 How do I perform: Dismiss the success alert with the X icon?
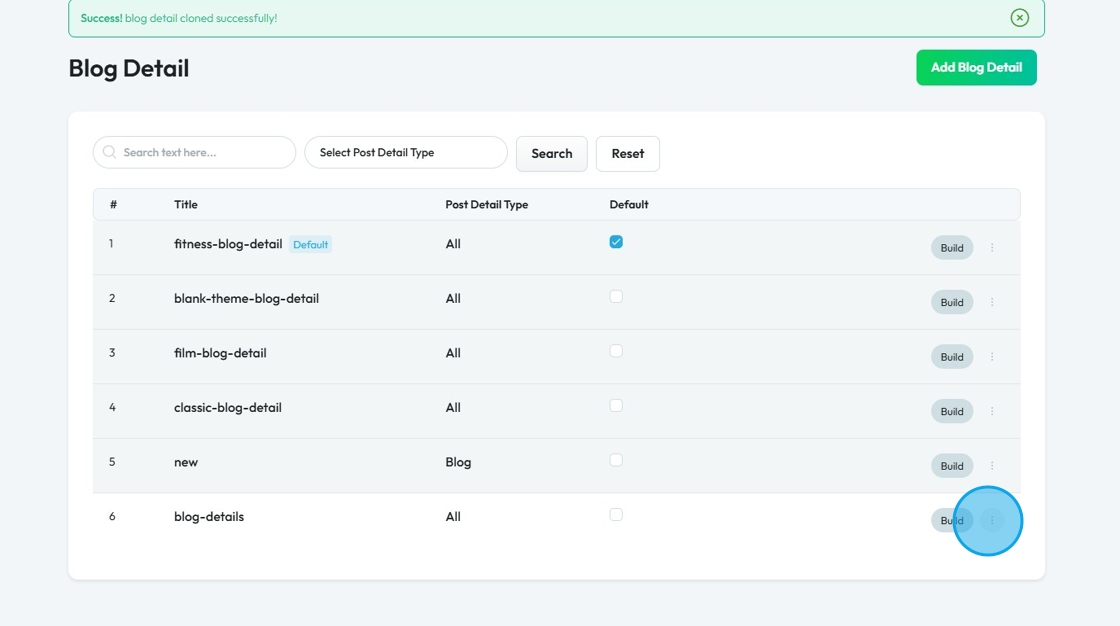point(1019,18)
